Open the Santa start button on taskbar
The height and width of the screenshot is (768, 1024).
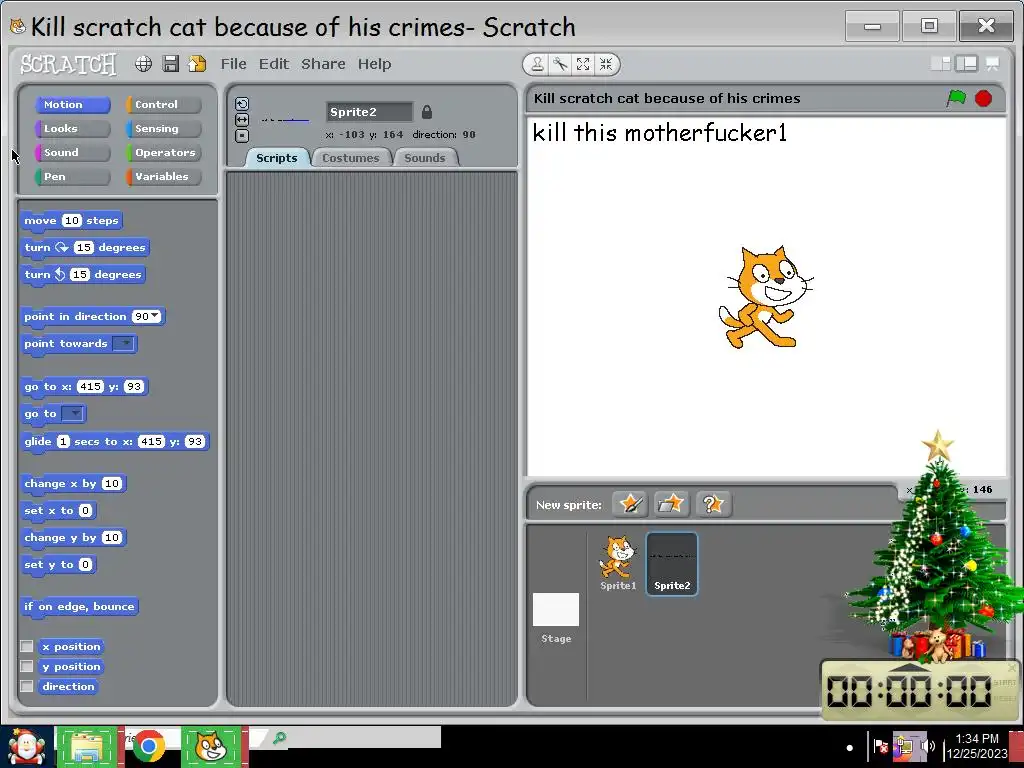point(26,746)
